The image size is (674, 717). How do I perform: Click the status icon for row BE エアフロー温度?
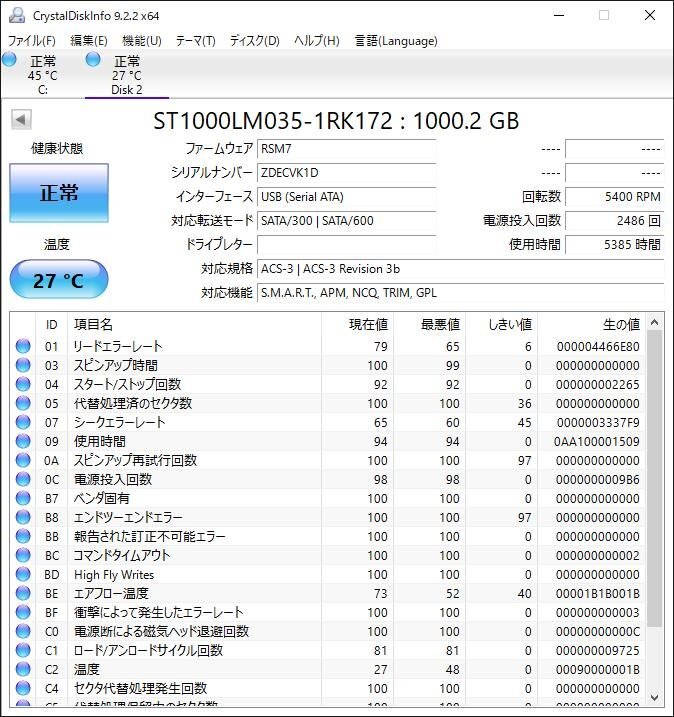23,593
